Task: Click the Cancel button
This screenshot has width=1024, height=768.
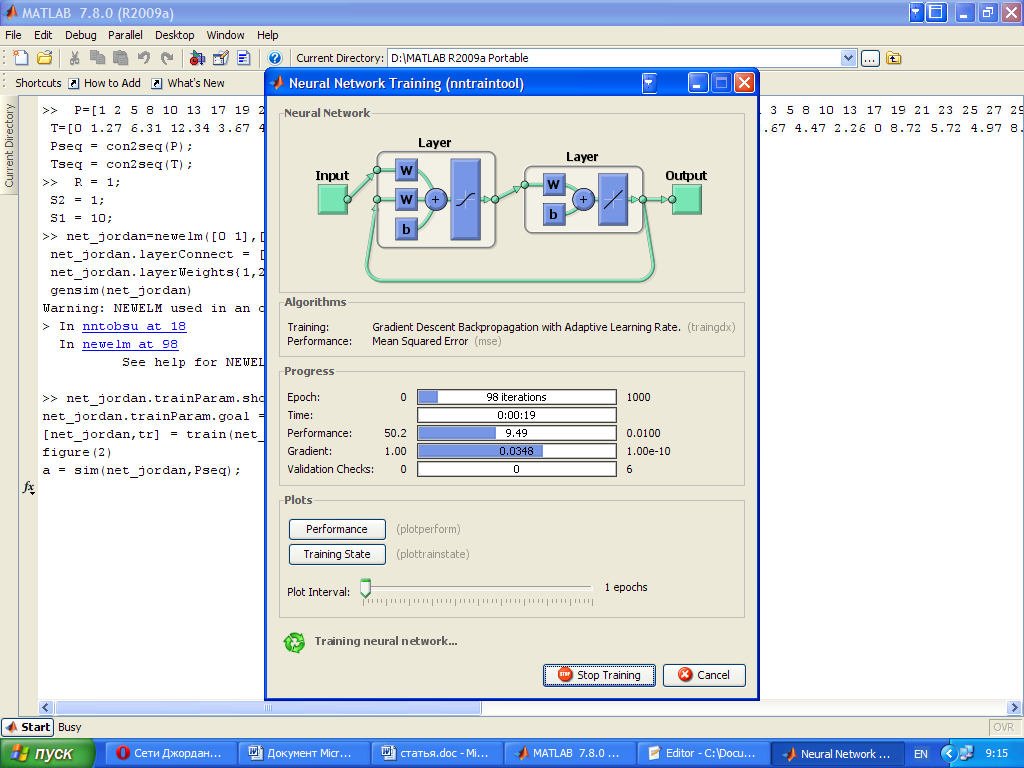Action: (704, 675)
